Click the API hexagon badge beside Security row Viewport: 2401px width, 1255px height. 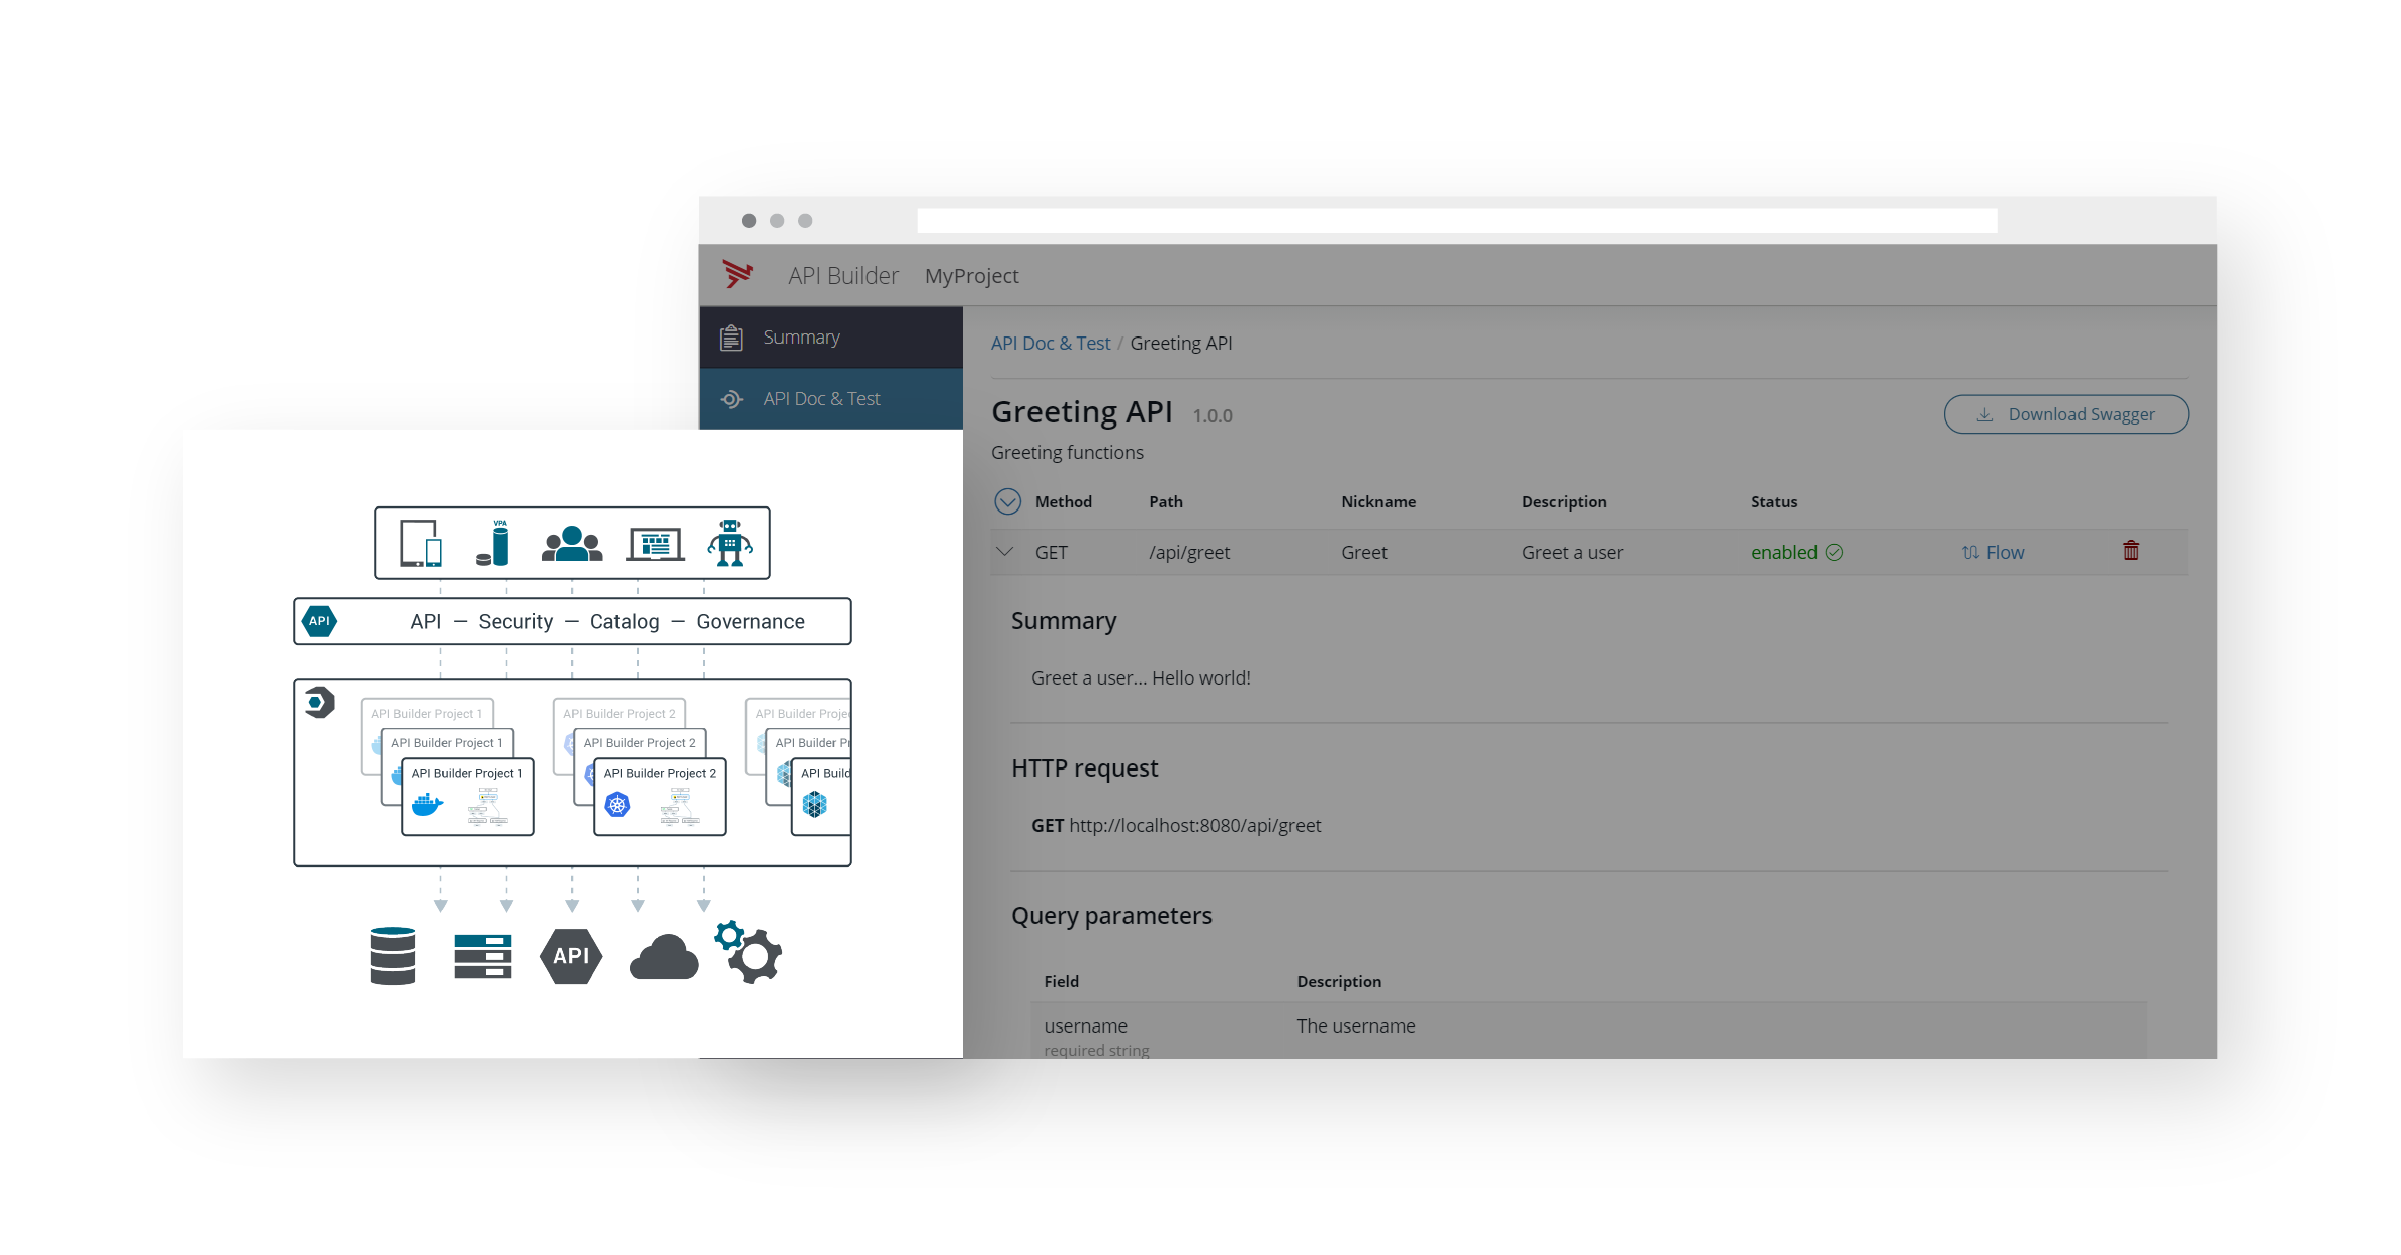tap(319, 621)
